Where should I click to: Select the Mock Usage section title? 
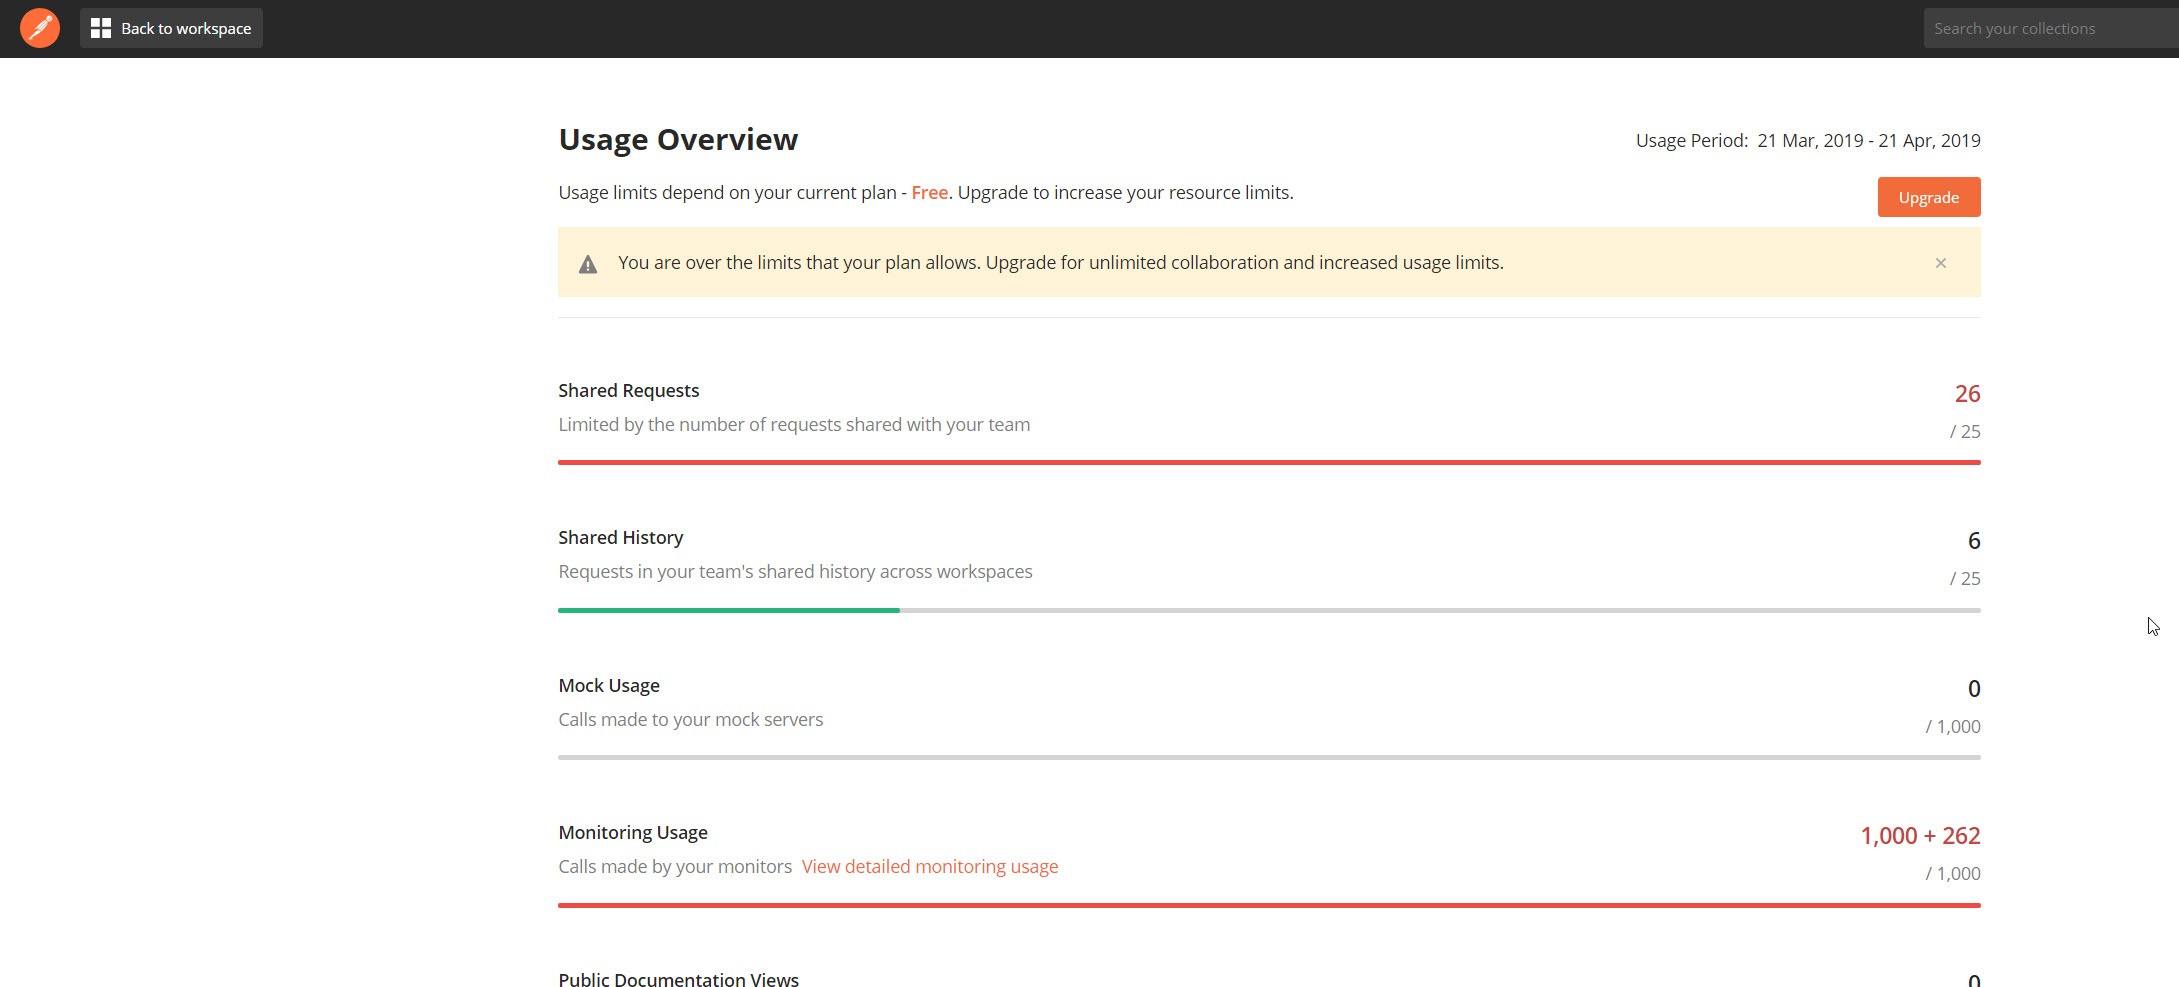coord(608,685)
